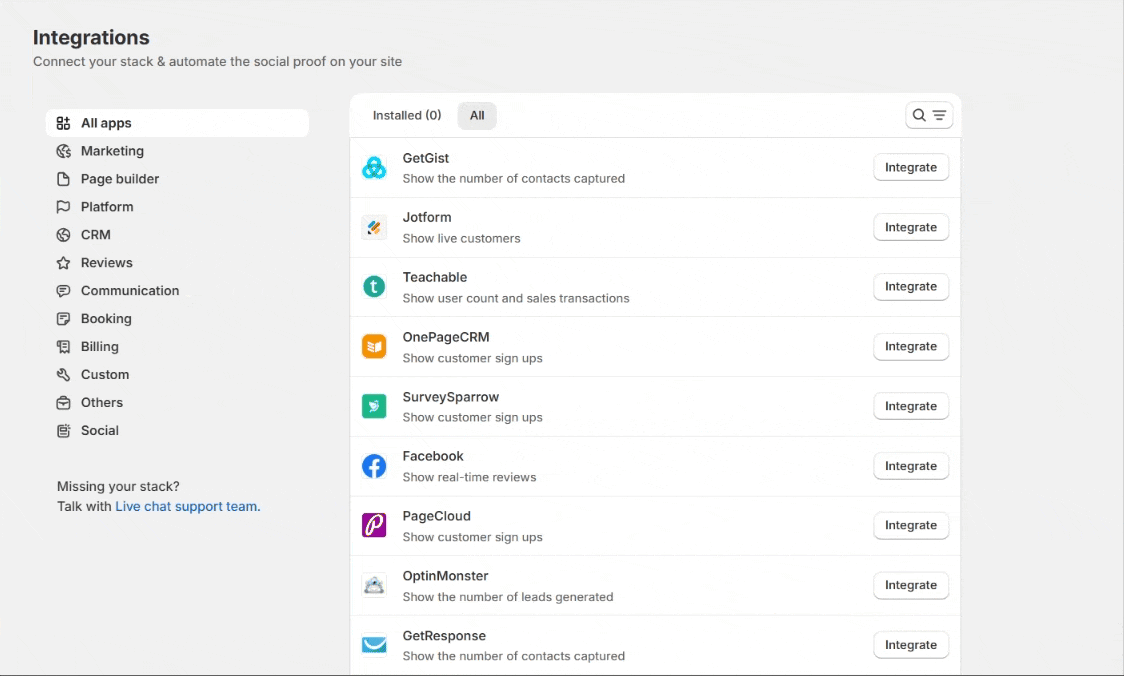Open the Live chat support team link
The image size is (1124, 676).
188,506
